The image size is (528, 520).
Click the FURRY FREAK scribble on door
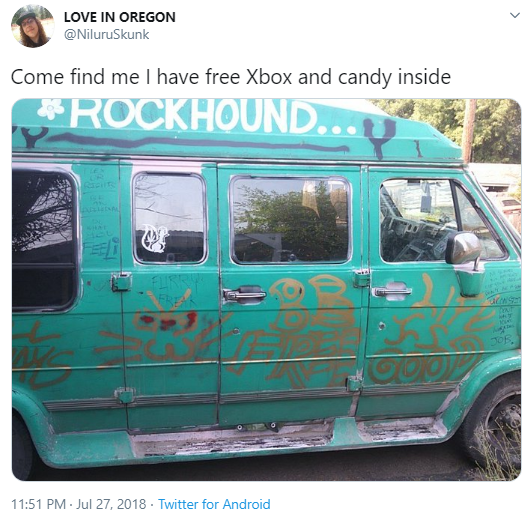pos(174,289)
